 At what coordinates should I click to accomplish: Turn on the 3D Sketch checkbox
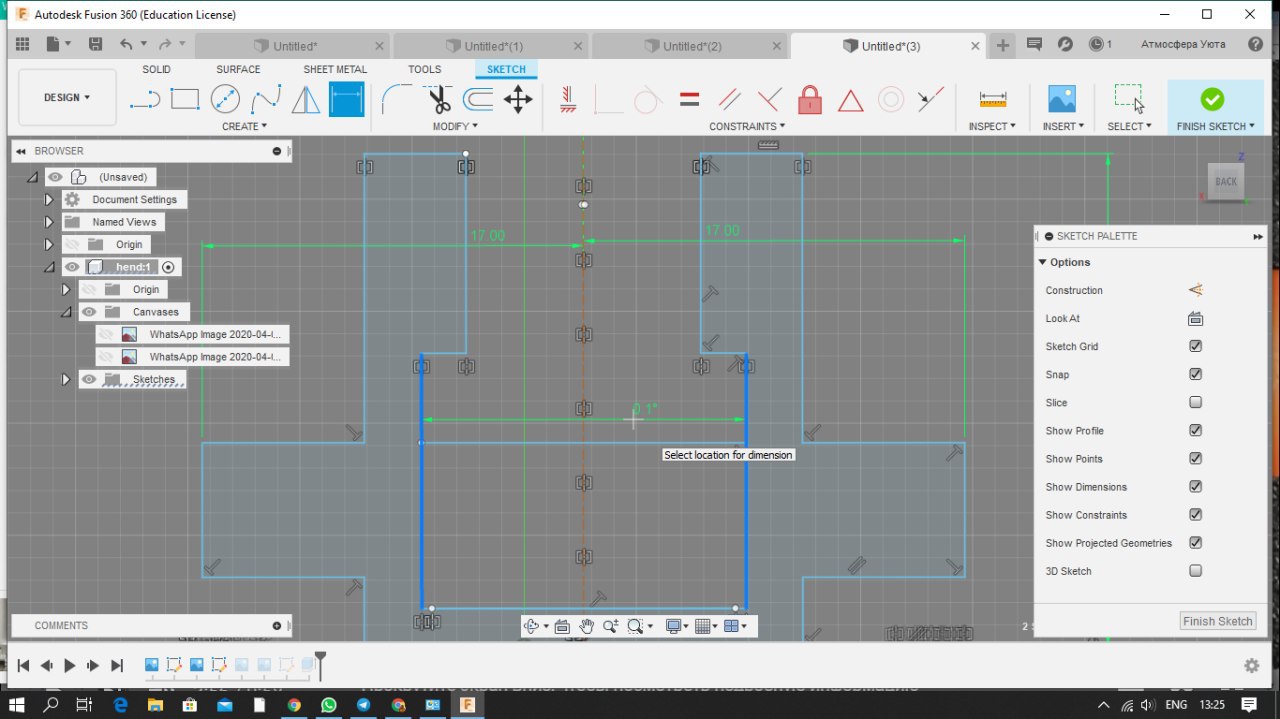[x=1195, y=571]
